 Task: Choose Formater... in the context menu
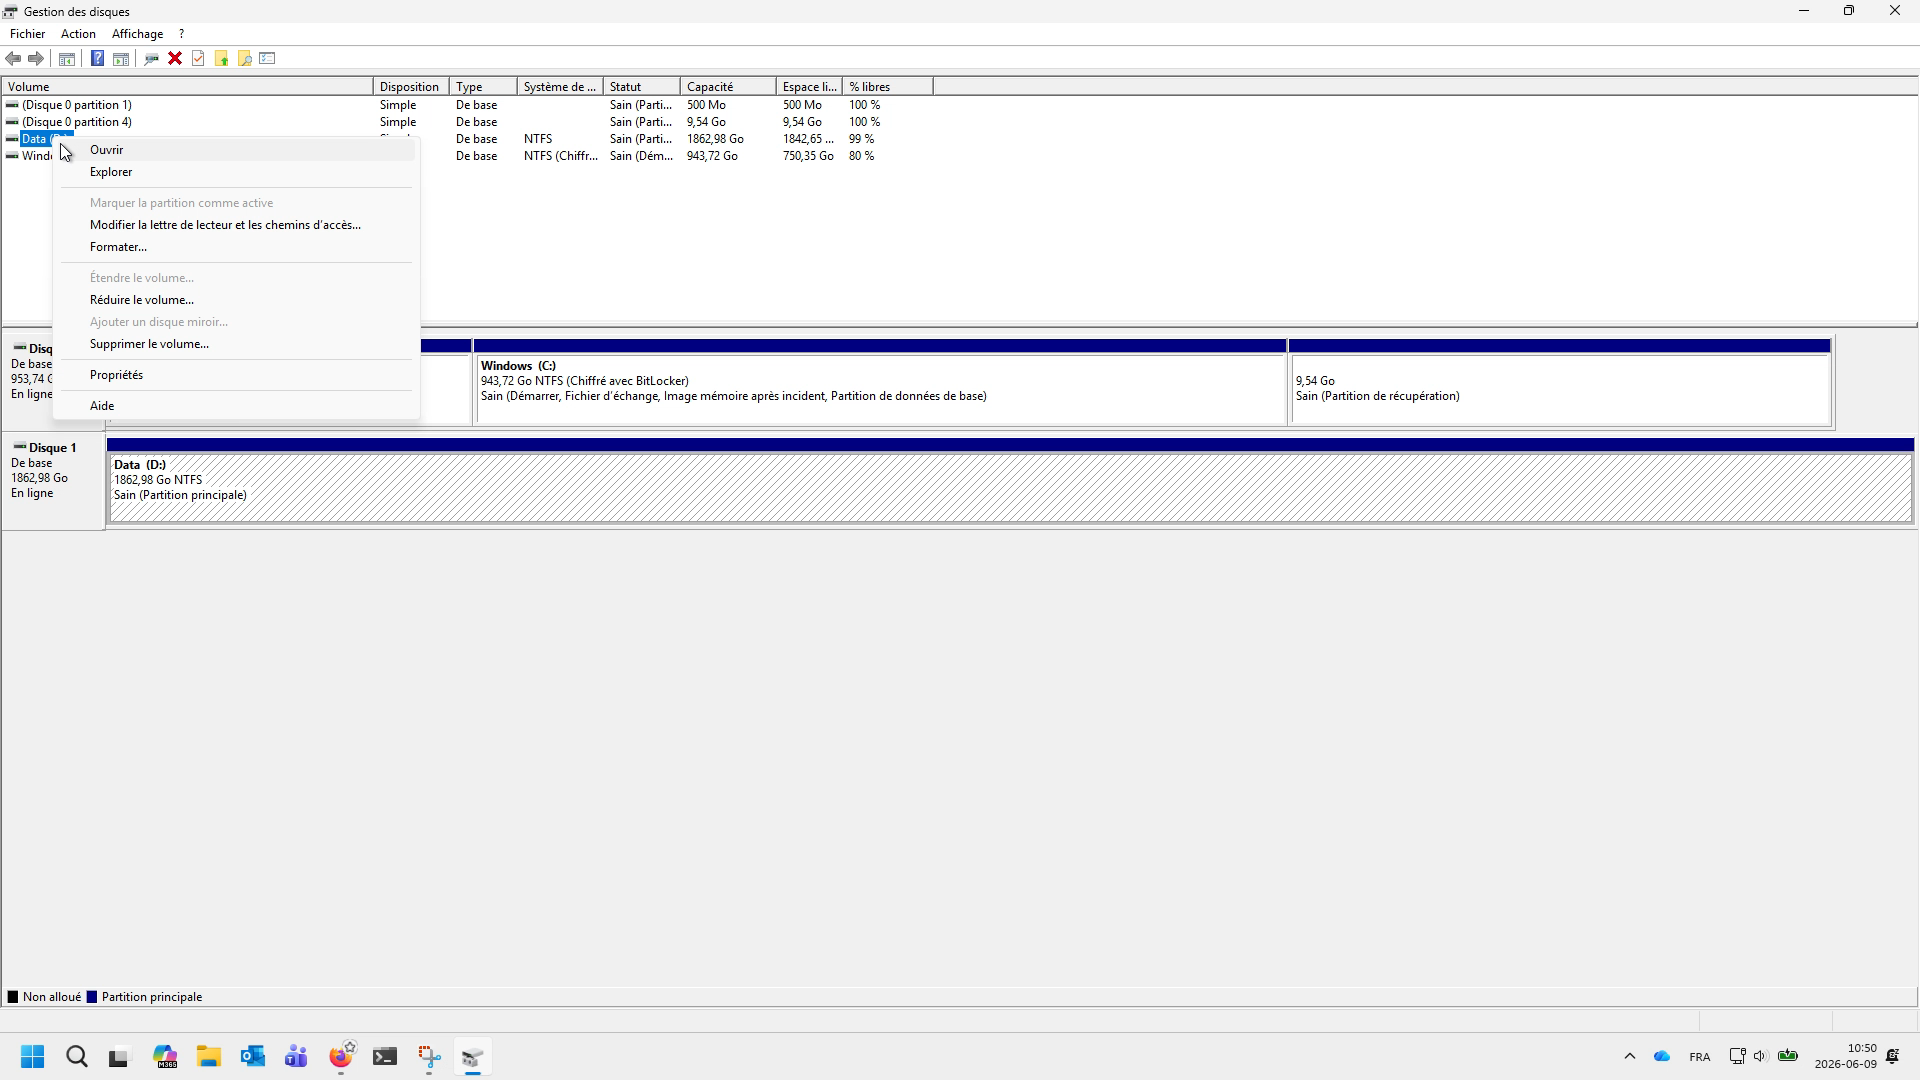(236, 247)
